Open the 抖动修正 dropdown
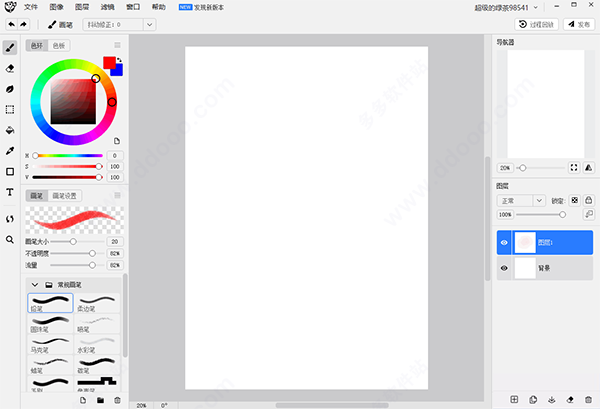 click(x=122, y=23)
